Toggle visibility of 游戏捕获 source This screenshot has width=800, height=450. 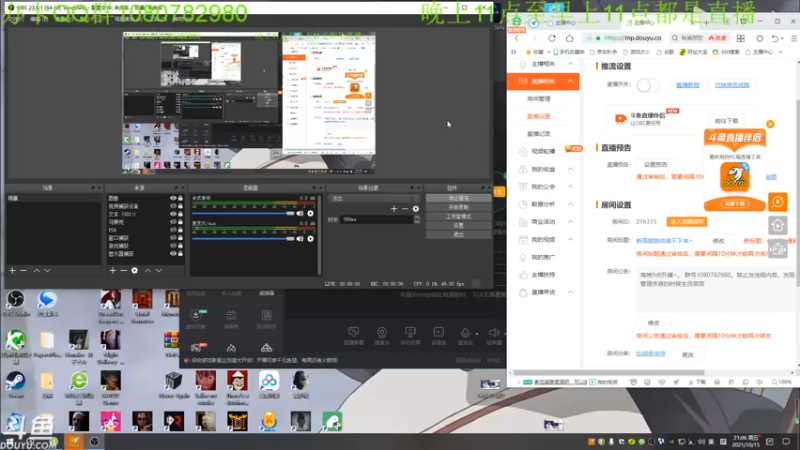point(173,245)
